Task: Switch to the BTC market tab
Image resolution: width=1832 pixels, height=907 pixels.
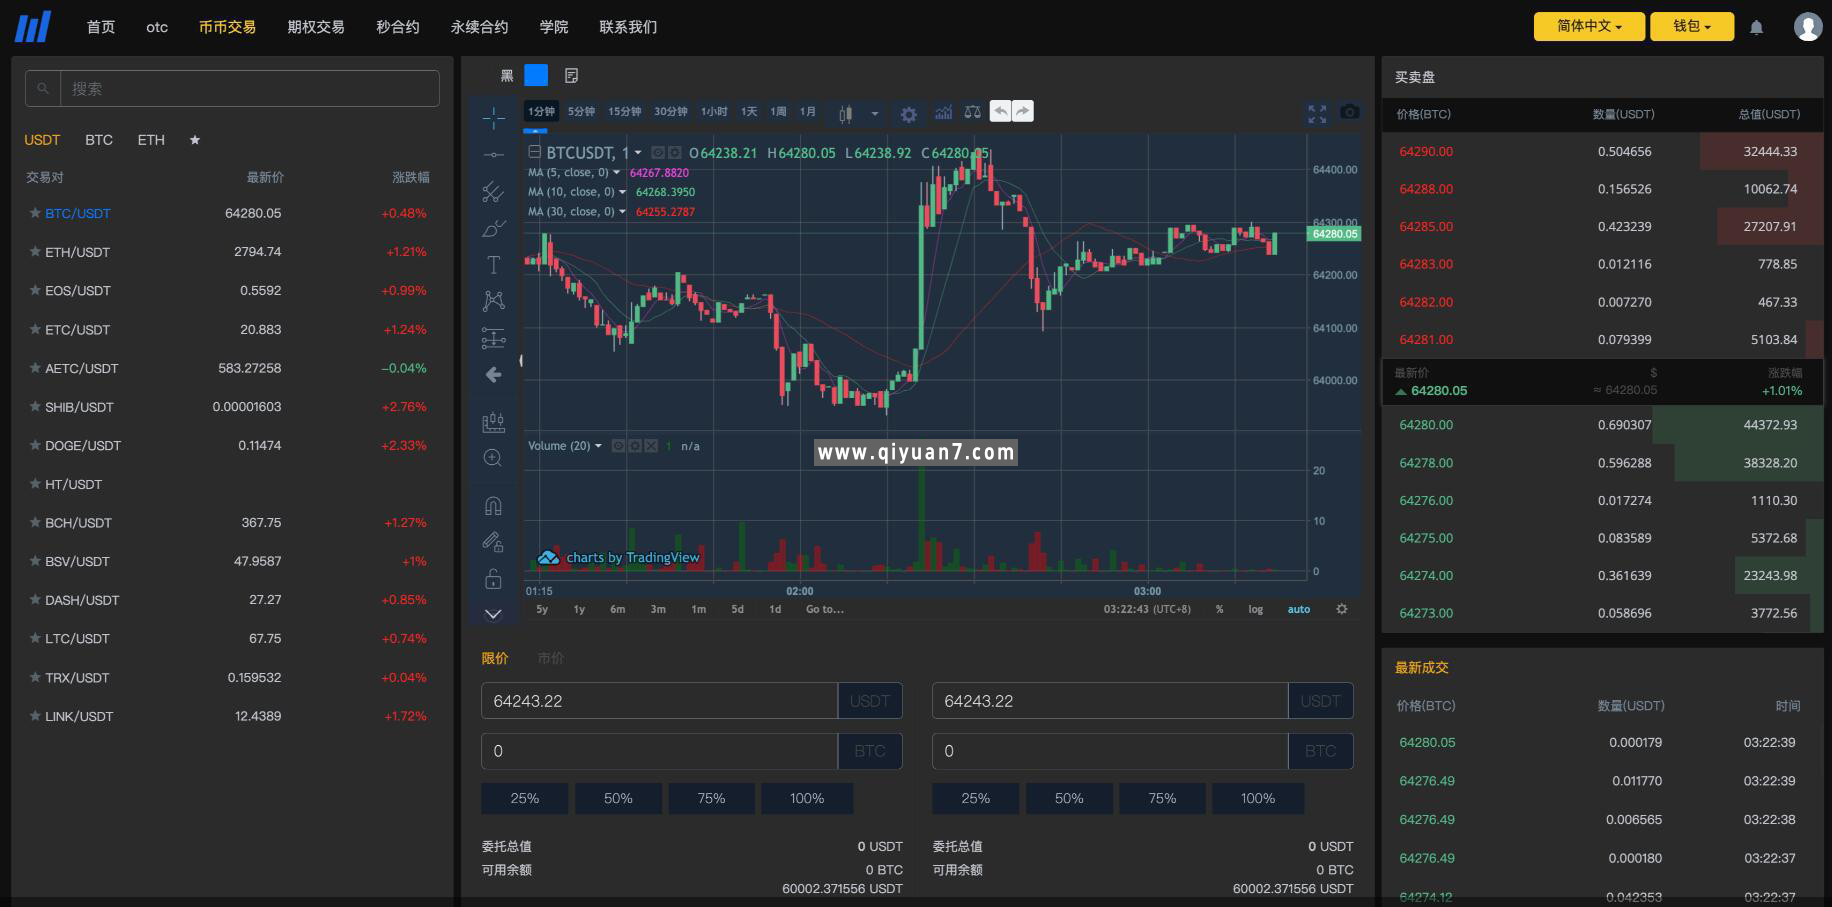Action: pos(99,140)
